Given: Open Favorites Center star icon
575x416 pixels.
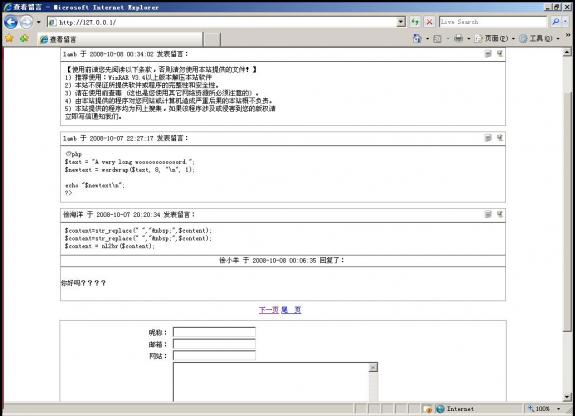Looking at the screenshot, I should click(x=10, y=39).
